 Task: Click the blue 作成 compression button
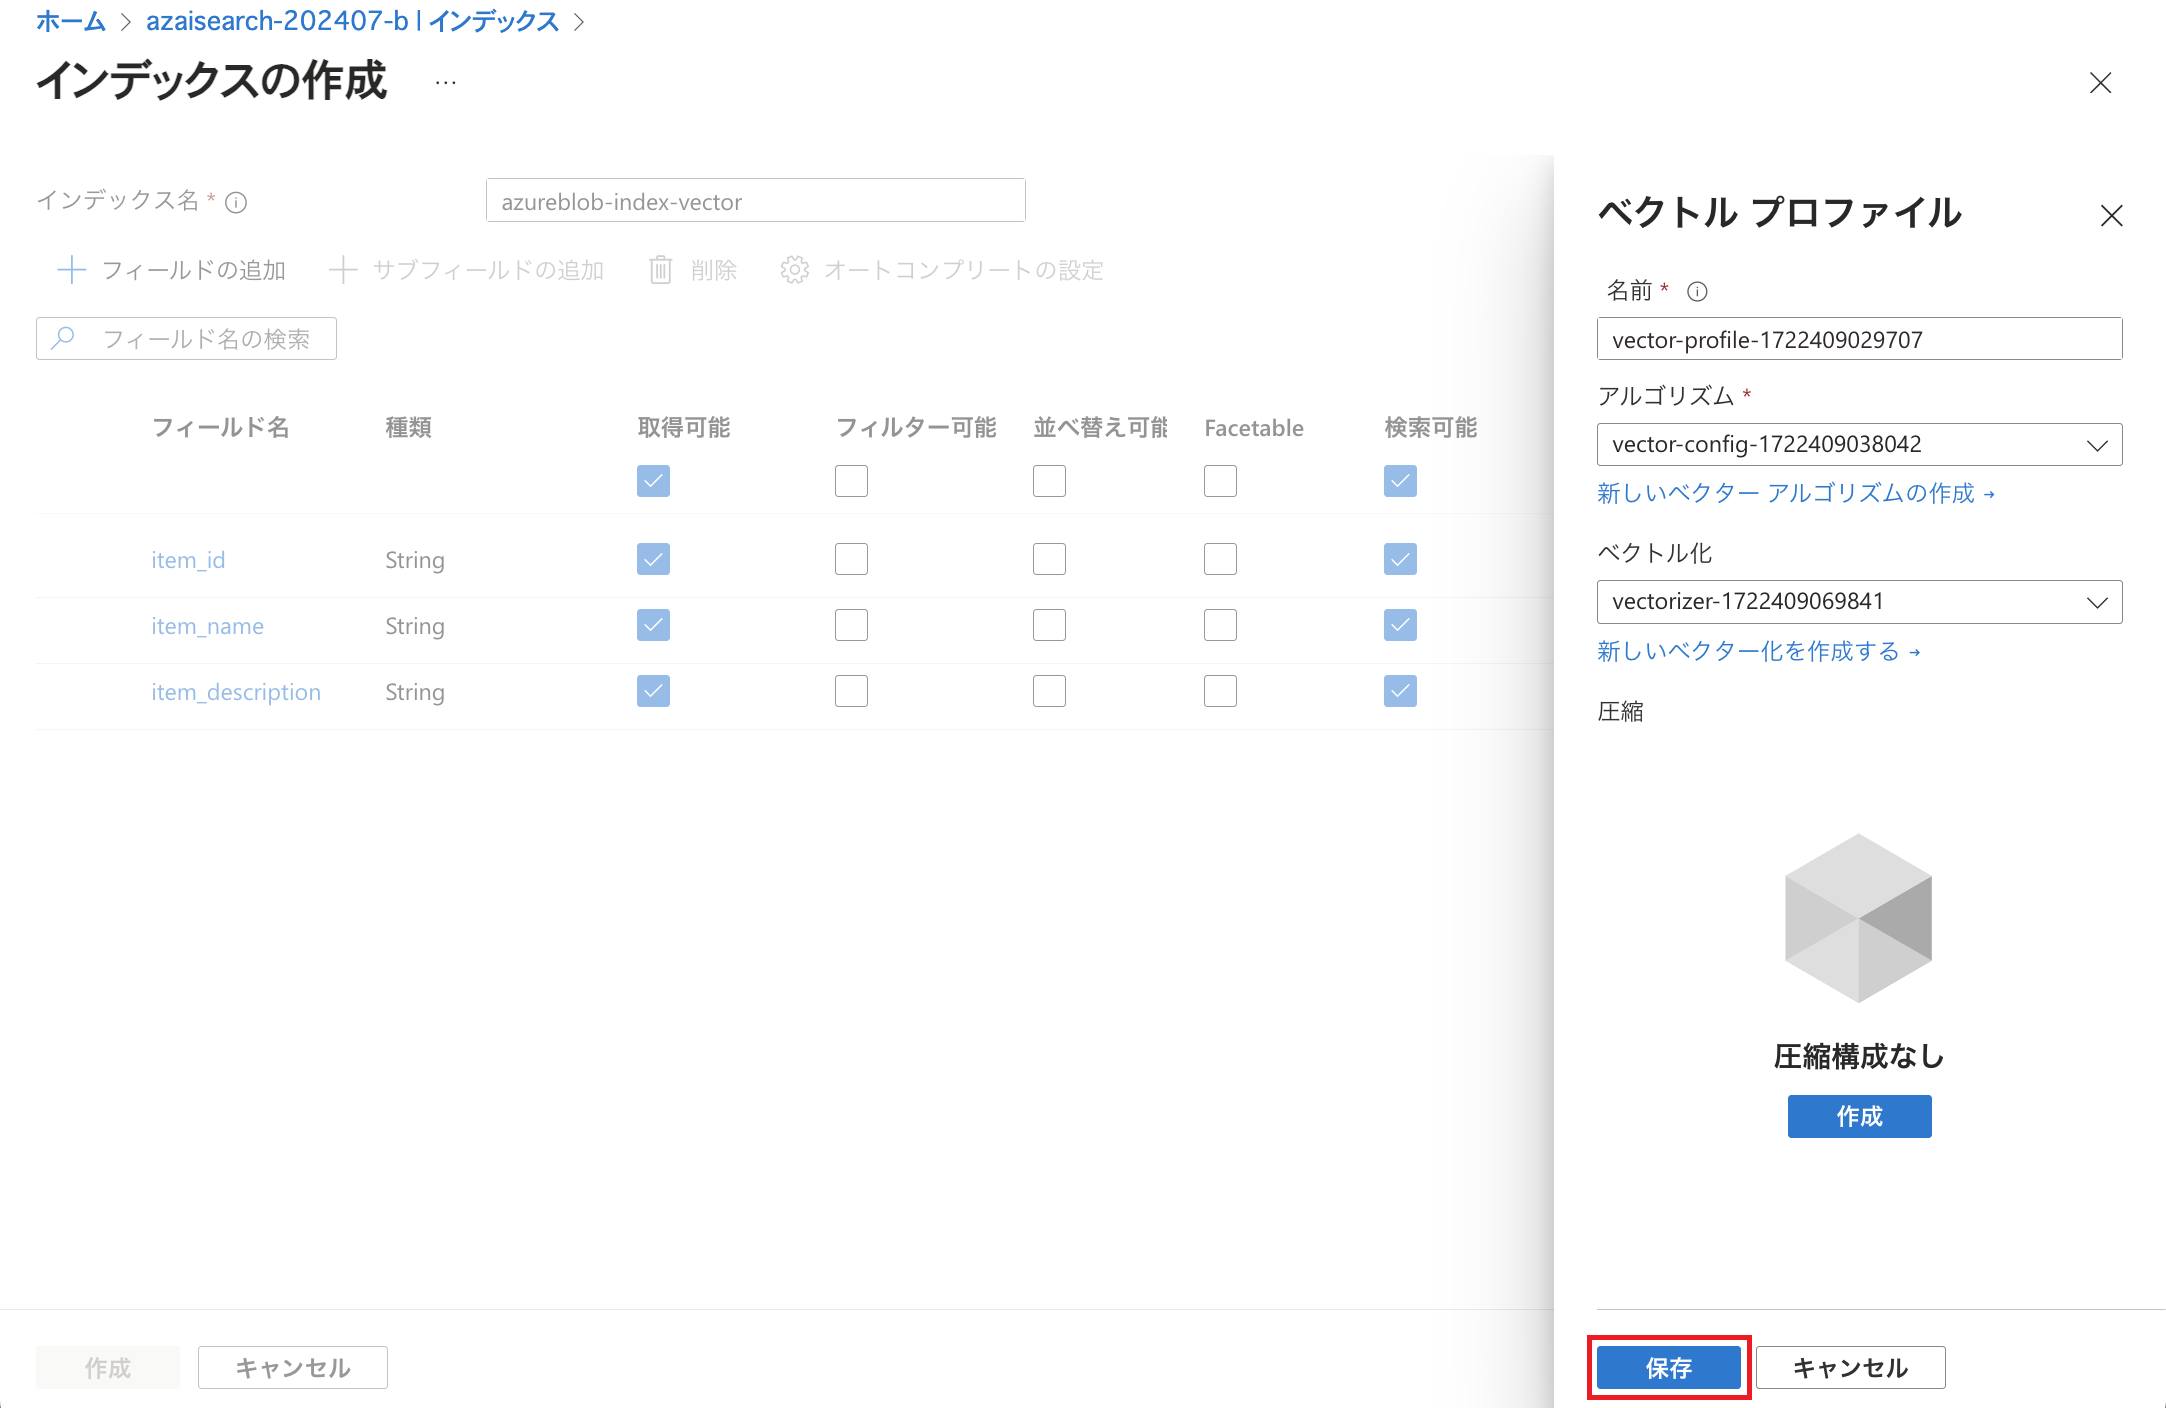[1859, 1116]
